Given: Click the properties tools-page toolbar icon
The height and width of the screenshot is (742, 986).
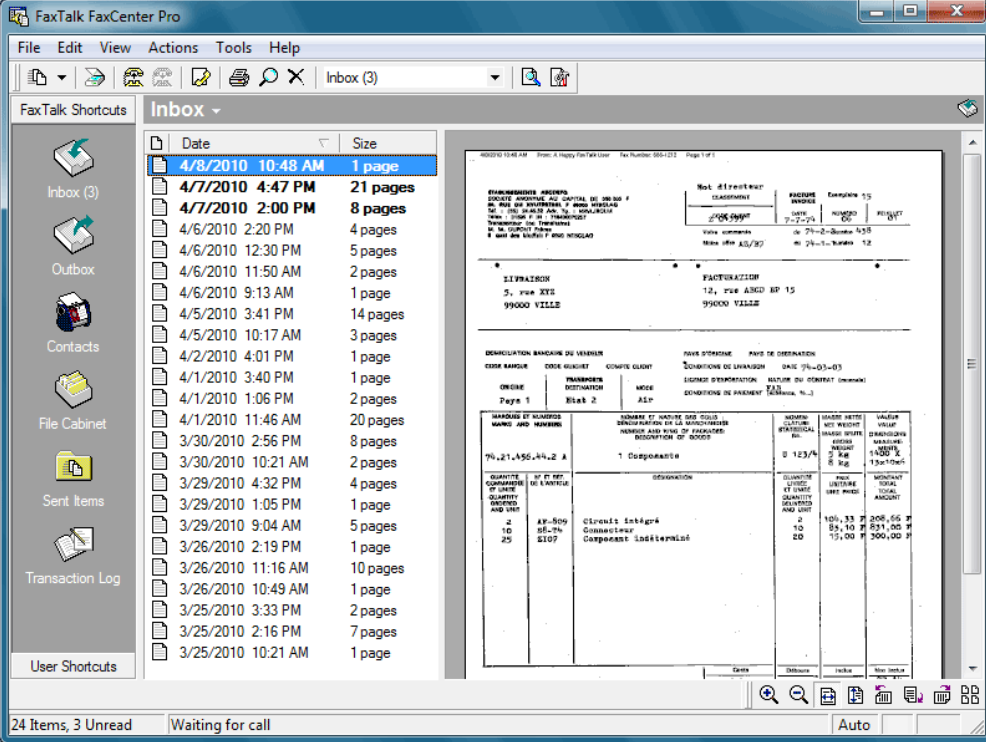Looking at the screenshot, I should pos(559,77).
